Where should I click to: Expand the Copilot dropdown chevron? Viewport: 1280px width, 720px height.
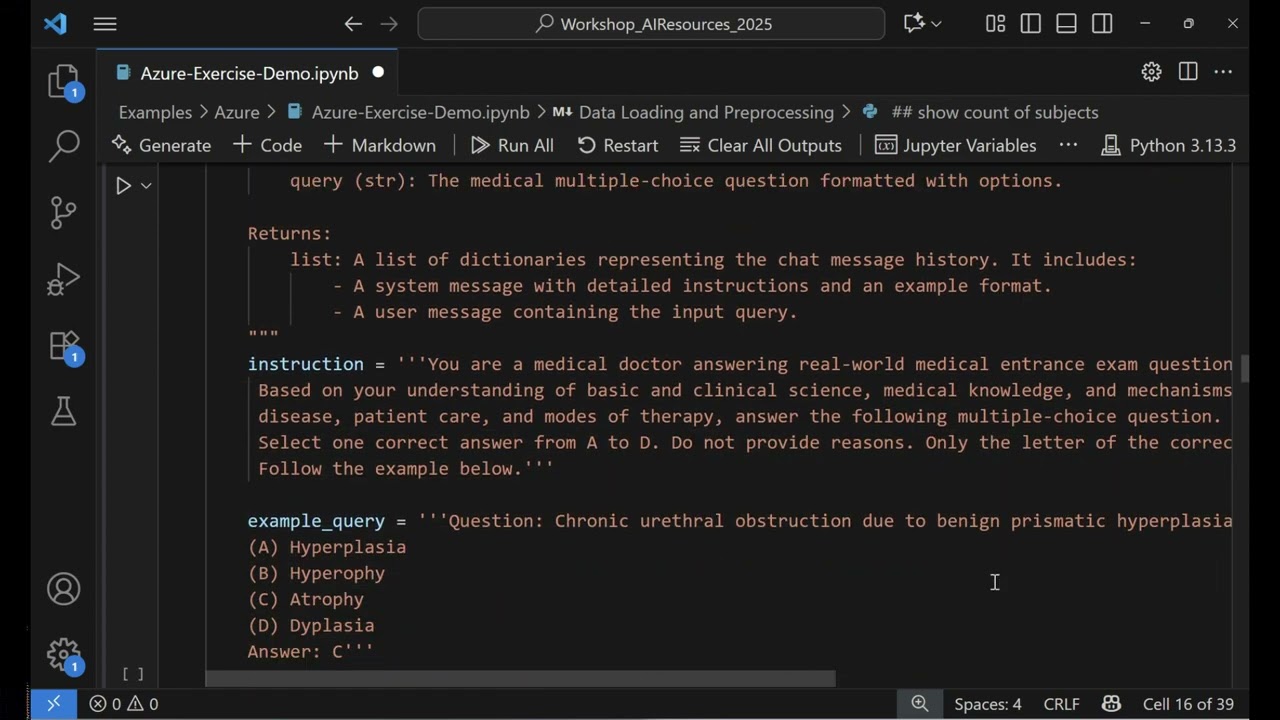pyautogui.click(x=936, y=24)
